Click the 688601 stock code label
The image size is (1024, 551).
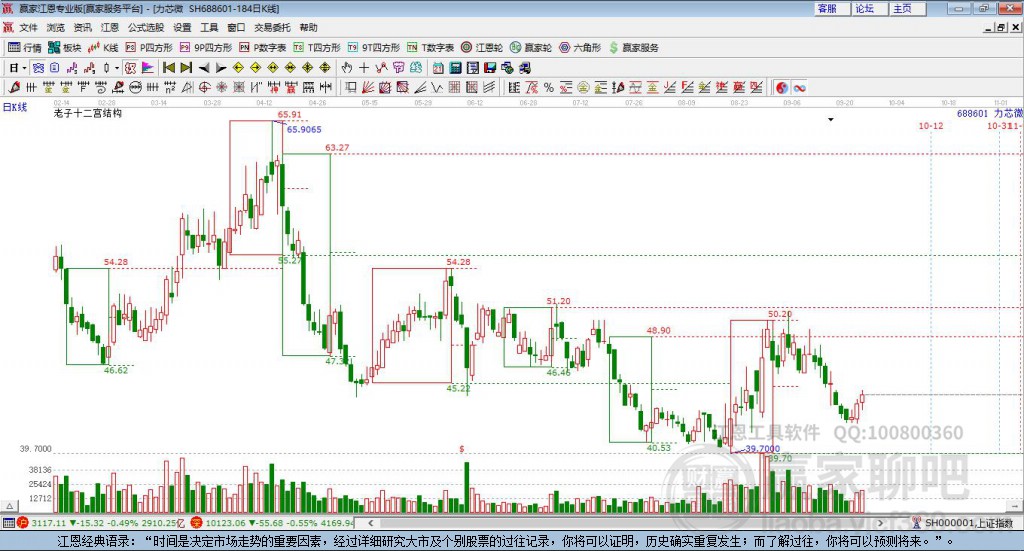pyautogui.click(x=972, y=114)
